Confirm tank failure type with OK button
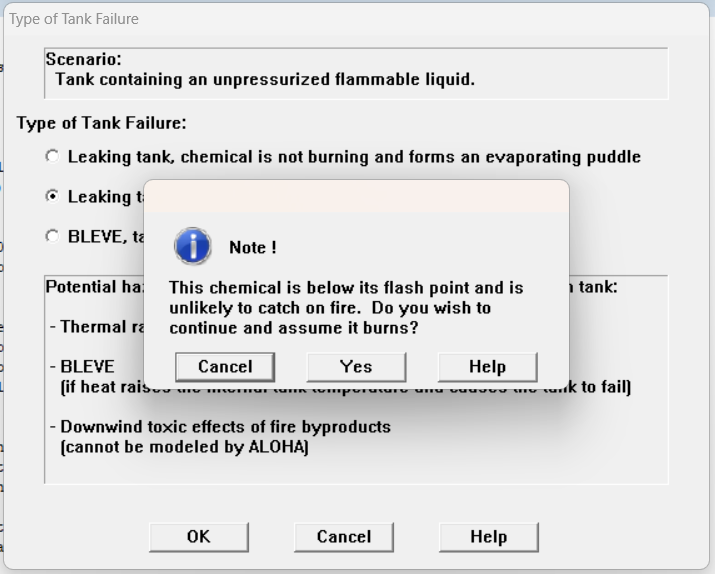Screen dimensions: 715x574 click(199, 537)
